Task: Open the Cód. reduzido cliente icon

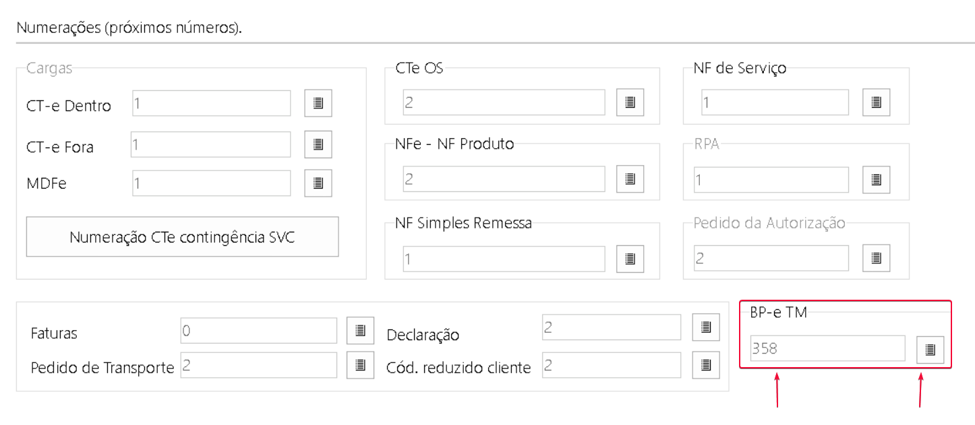Action: (x=706, y=365)
